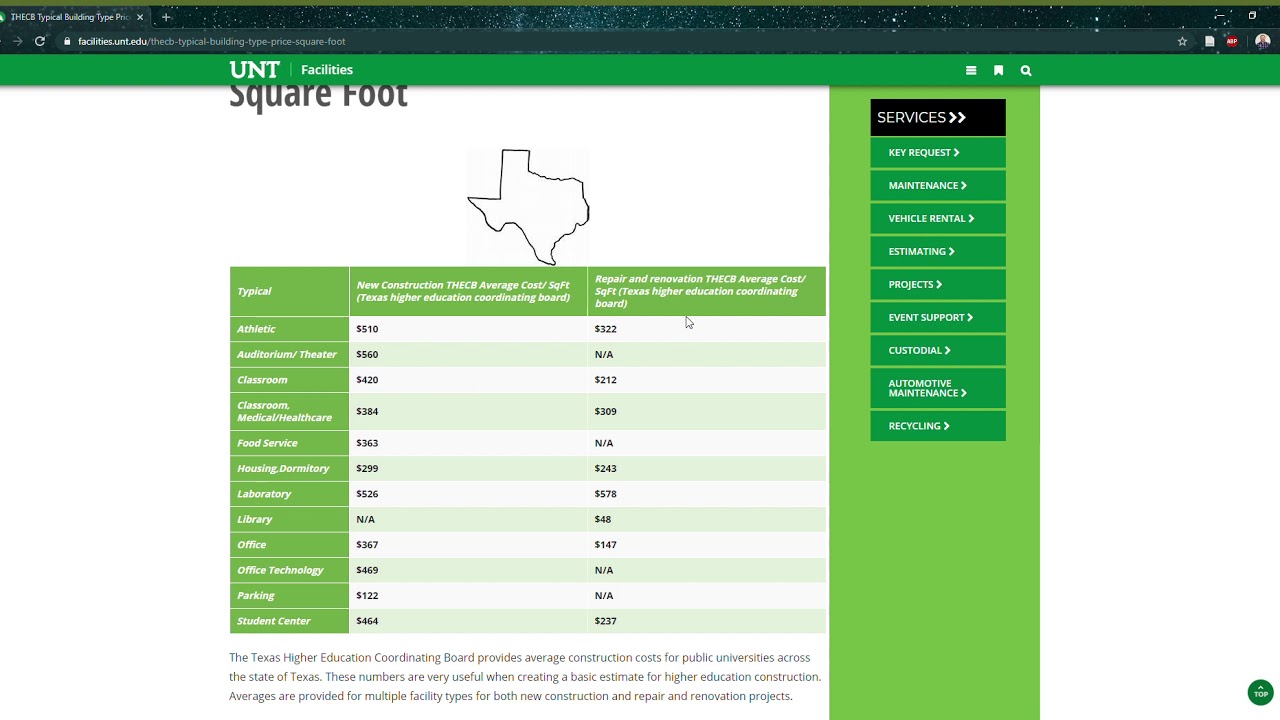Click the $48 Library renovation cost
Viewport: 1280px width, 720px height.
coord(602,519)
